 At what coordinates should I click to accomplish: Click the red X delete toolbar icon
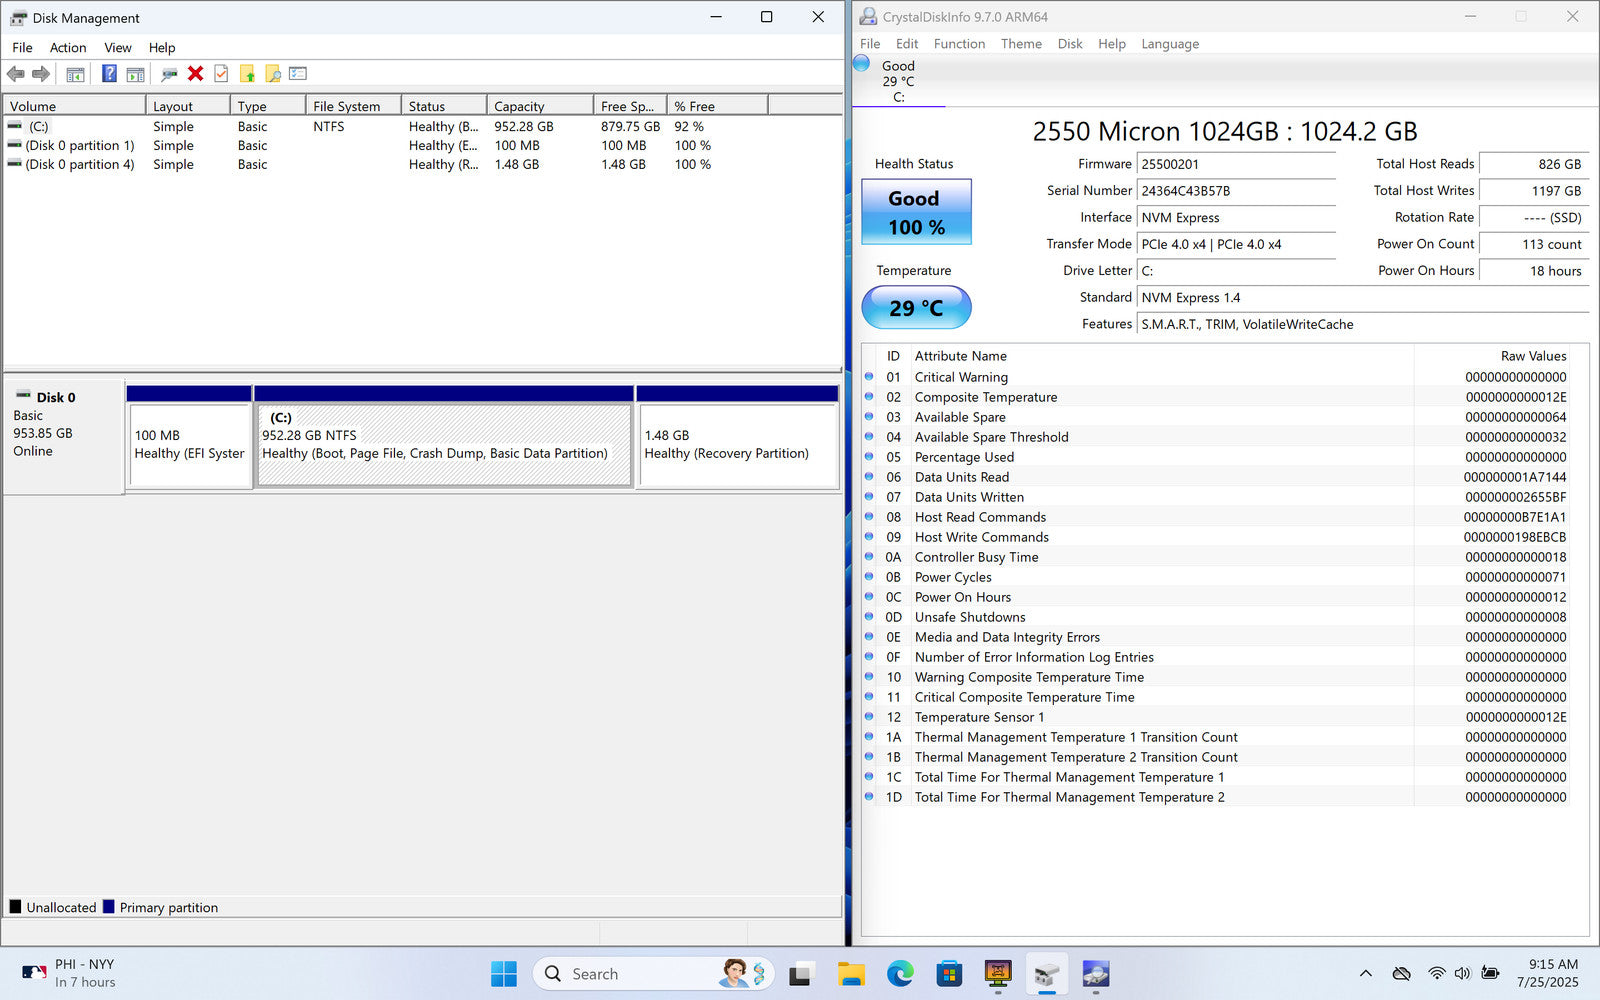tap(196, 74)
